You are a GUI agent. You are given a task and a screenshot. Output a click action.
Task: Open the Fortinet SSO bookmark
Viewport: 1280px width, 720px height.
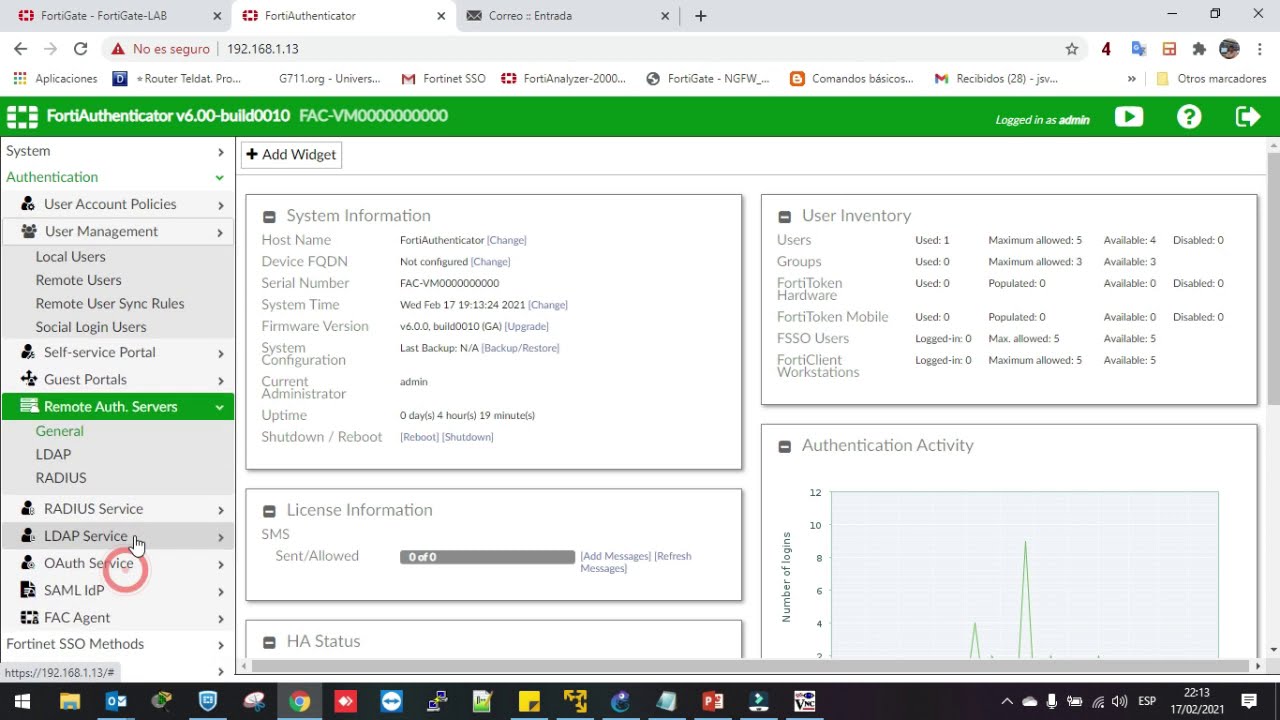point(443,78)
